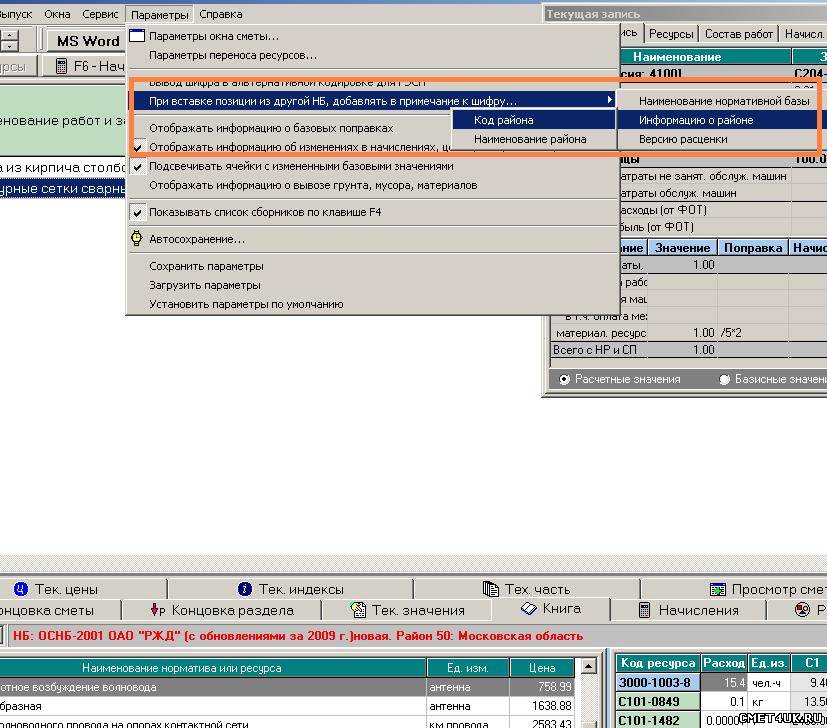Open Параметры переноса ресурсов dialog
The height and width of the screenshot is (728, 827).
(x=372, y=55)
